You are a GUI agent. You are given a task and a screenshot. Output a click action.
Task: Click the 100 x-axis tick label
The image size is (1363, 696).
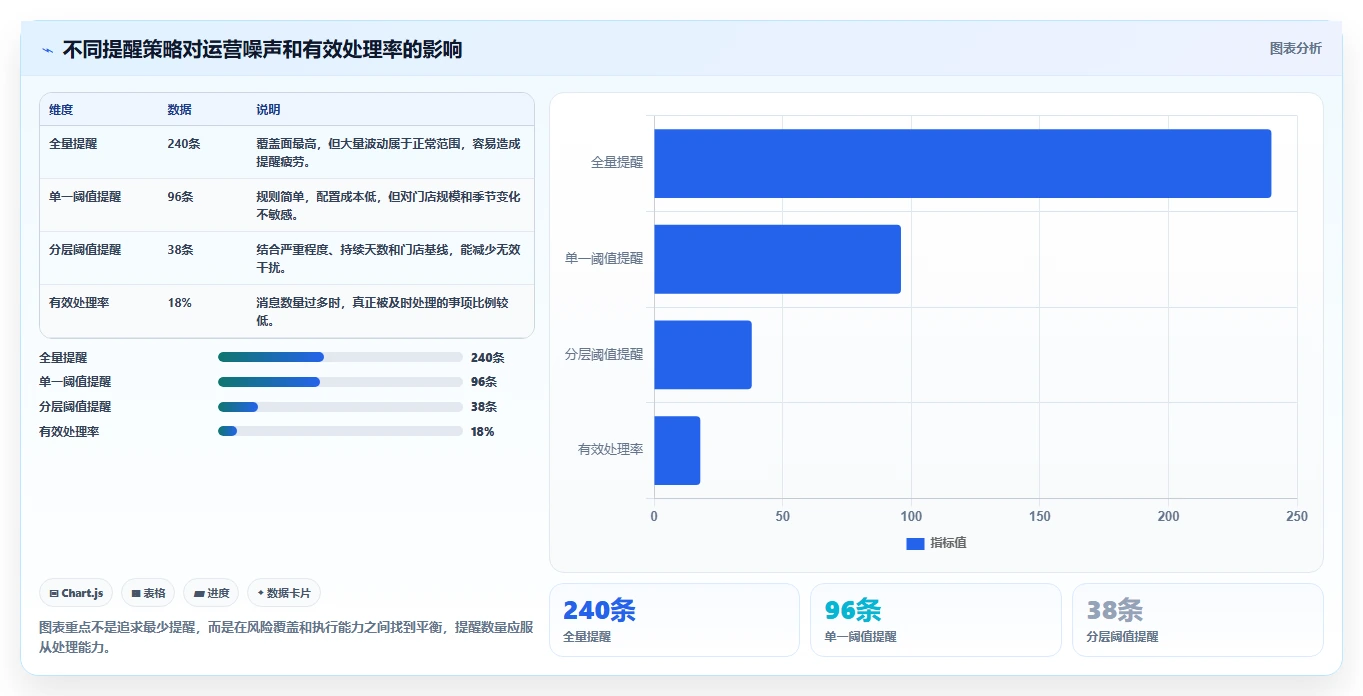911,517
